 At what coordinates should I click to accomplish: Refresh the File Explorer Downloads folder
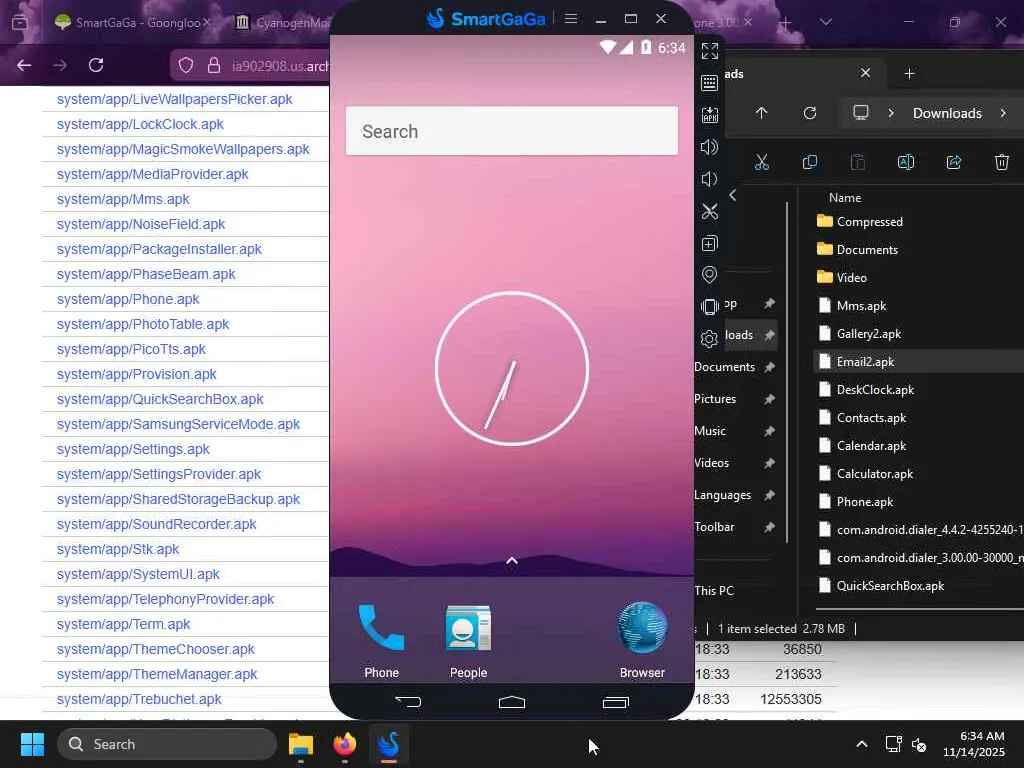(x=810, y=113)
